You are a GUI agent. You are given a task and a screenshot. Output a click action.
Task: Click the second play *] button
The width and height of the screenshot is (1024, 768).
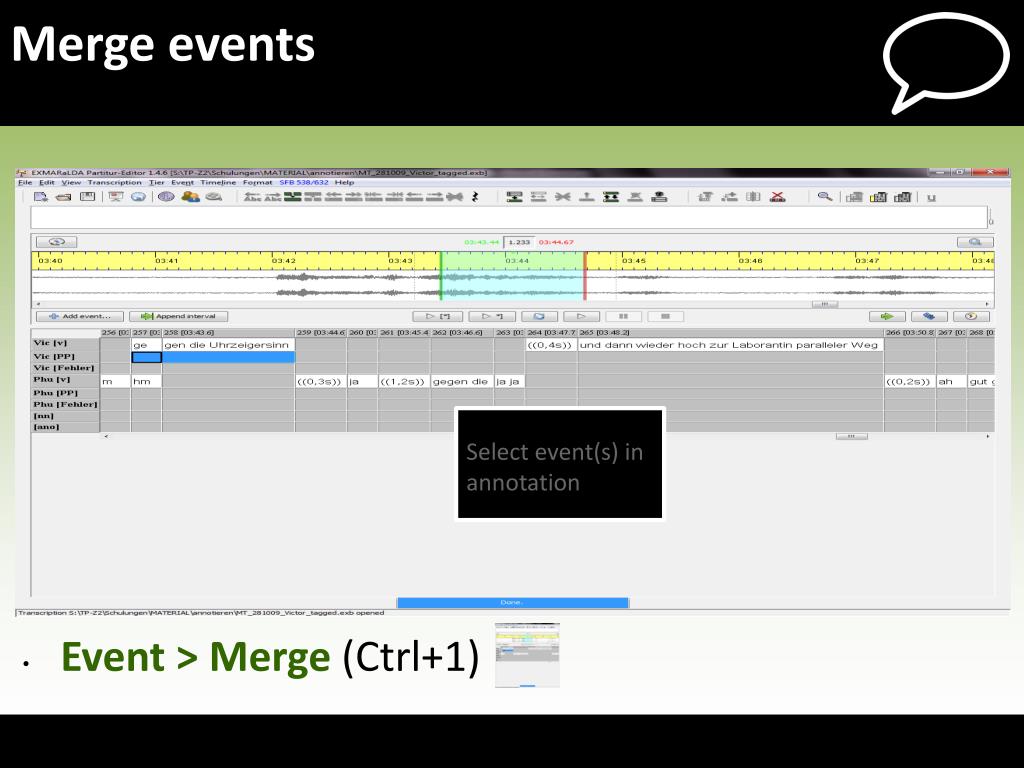click(x=491, y=316)
